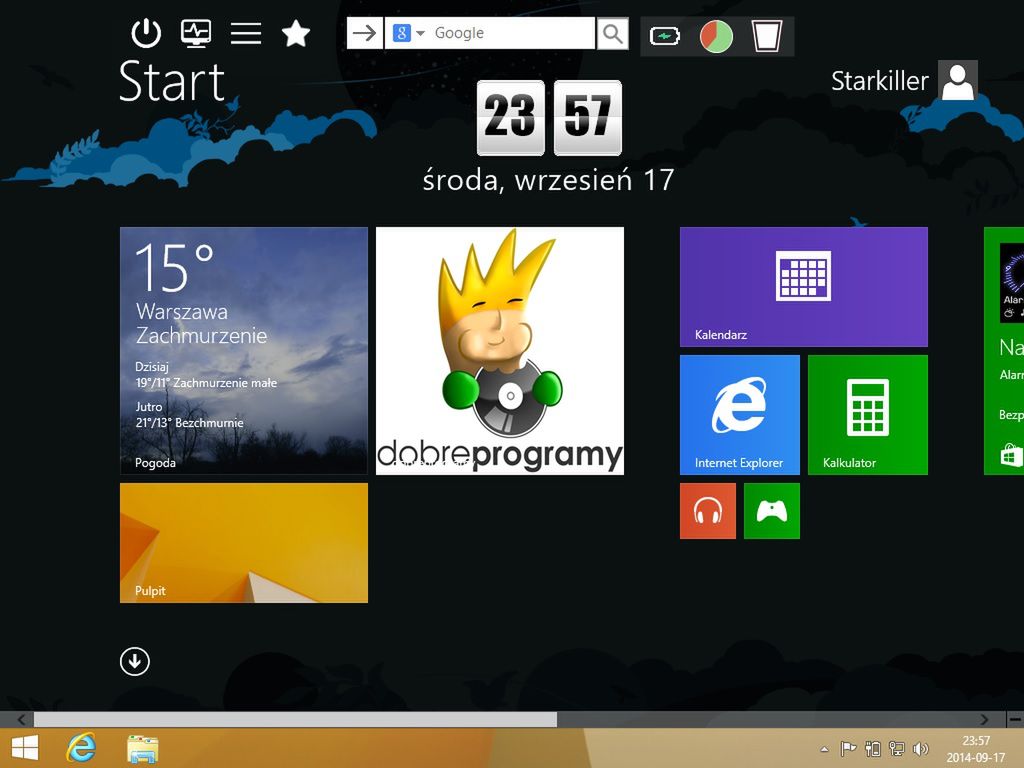The image size is (1024, 768).
Task: Open the dobreprogramy tile
Action: (x=500, y=351)
